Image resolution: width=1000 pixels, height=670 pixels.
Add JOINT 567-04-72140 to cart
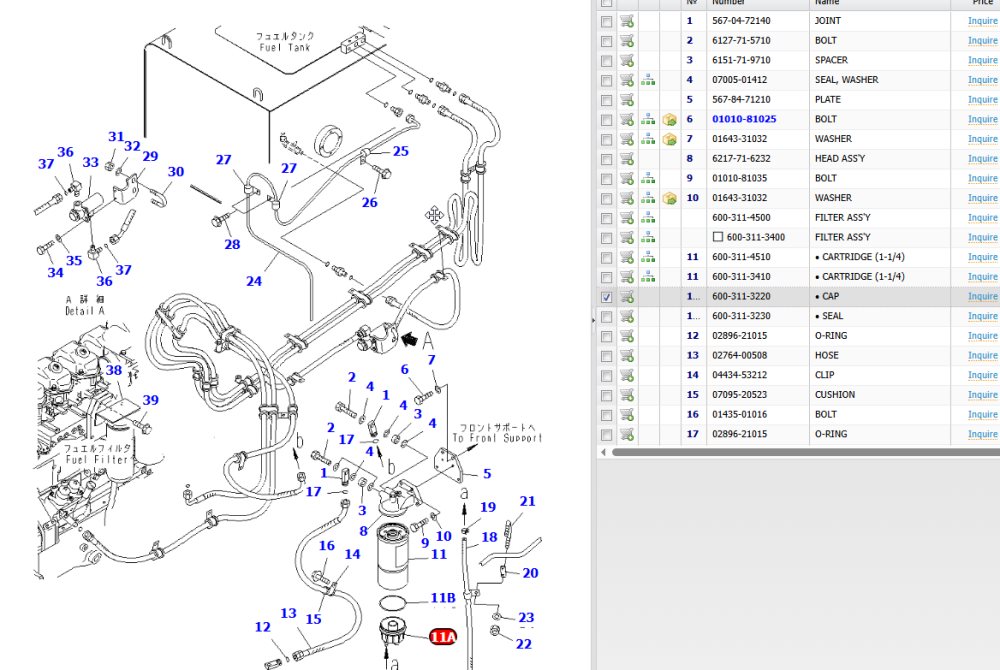[627, 21]
